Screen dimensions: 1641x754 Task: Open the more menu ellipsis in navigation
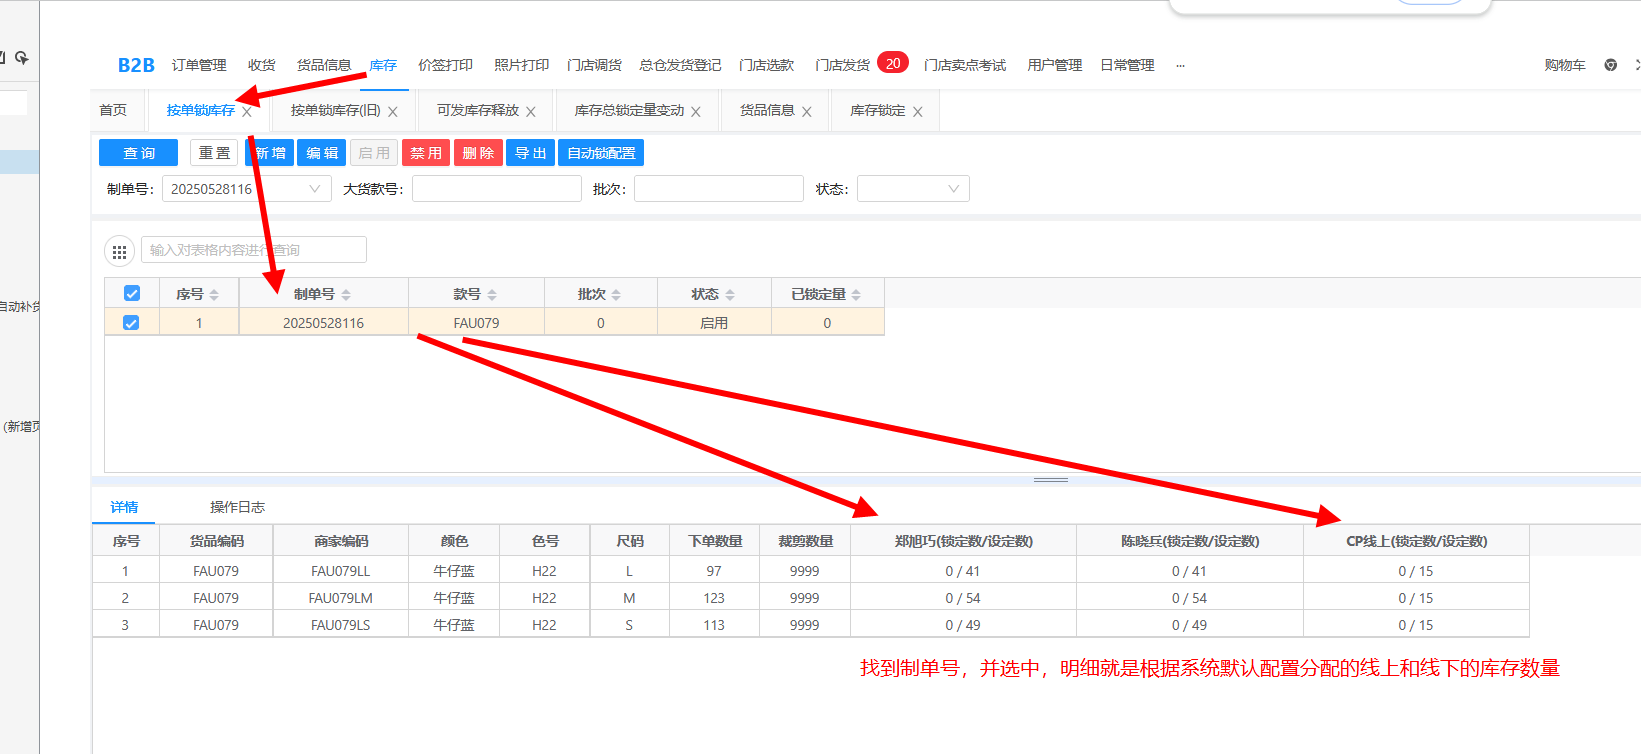coord(1180,65)
